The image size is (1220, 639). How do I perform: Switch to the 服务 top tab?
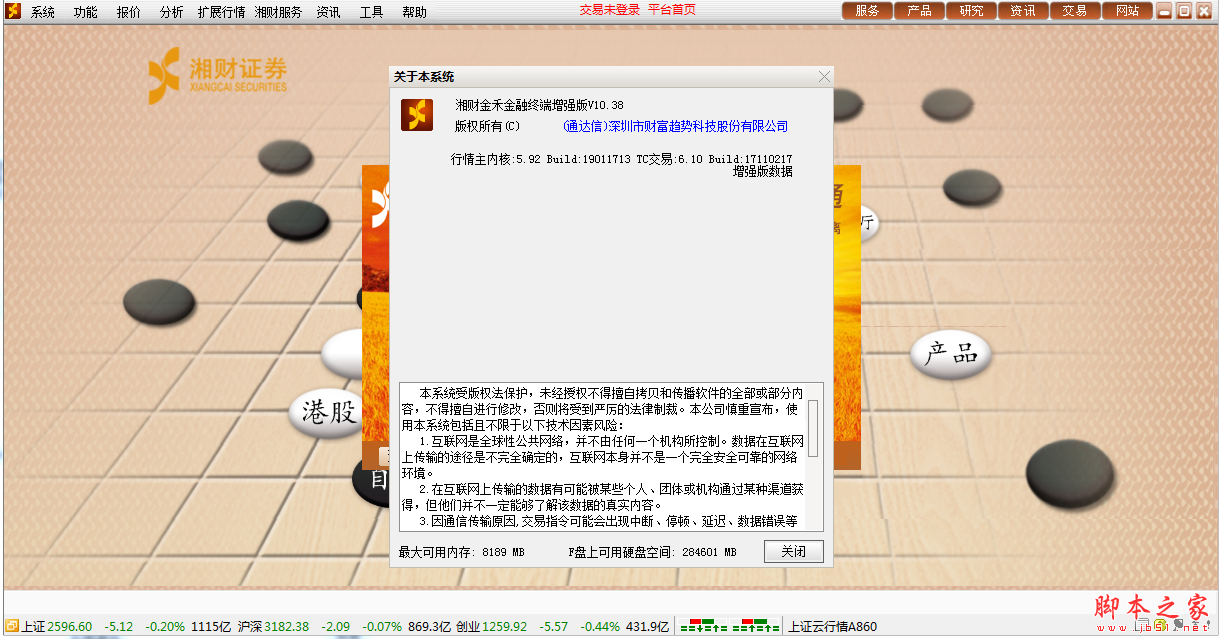click(x=867, y=11)
